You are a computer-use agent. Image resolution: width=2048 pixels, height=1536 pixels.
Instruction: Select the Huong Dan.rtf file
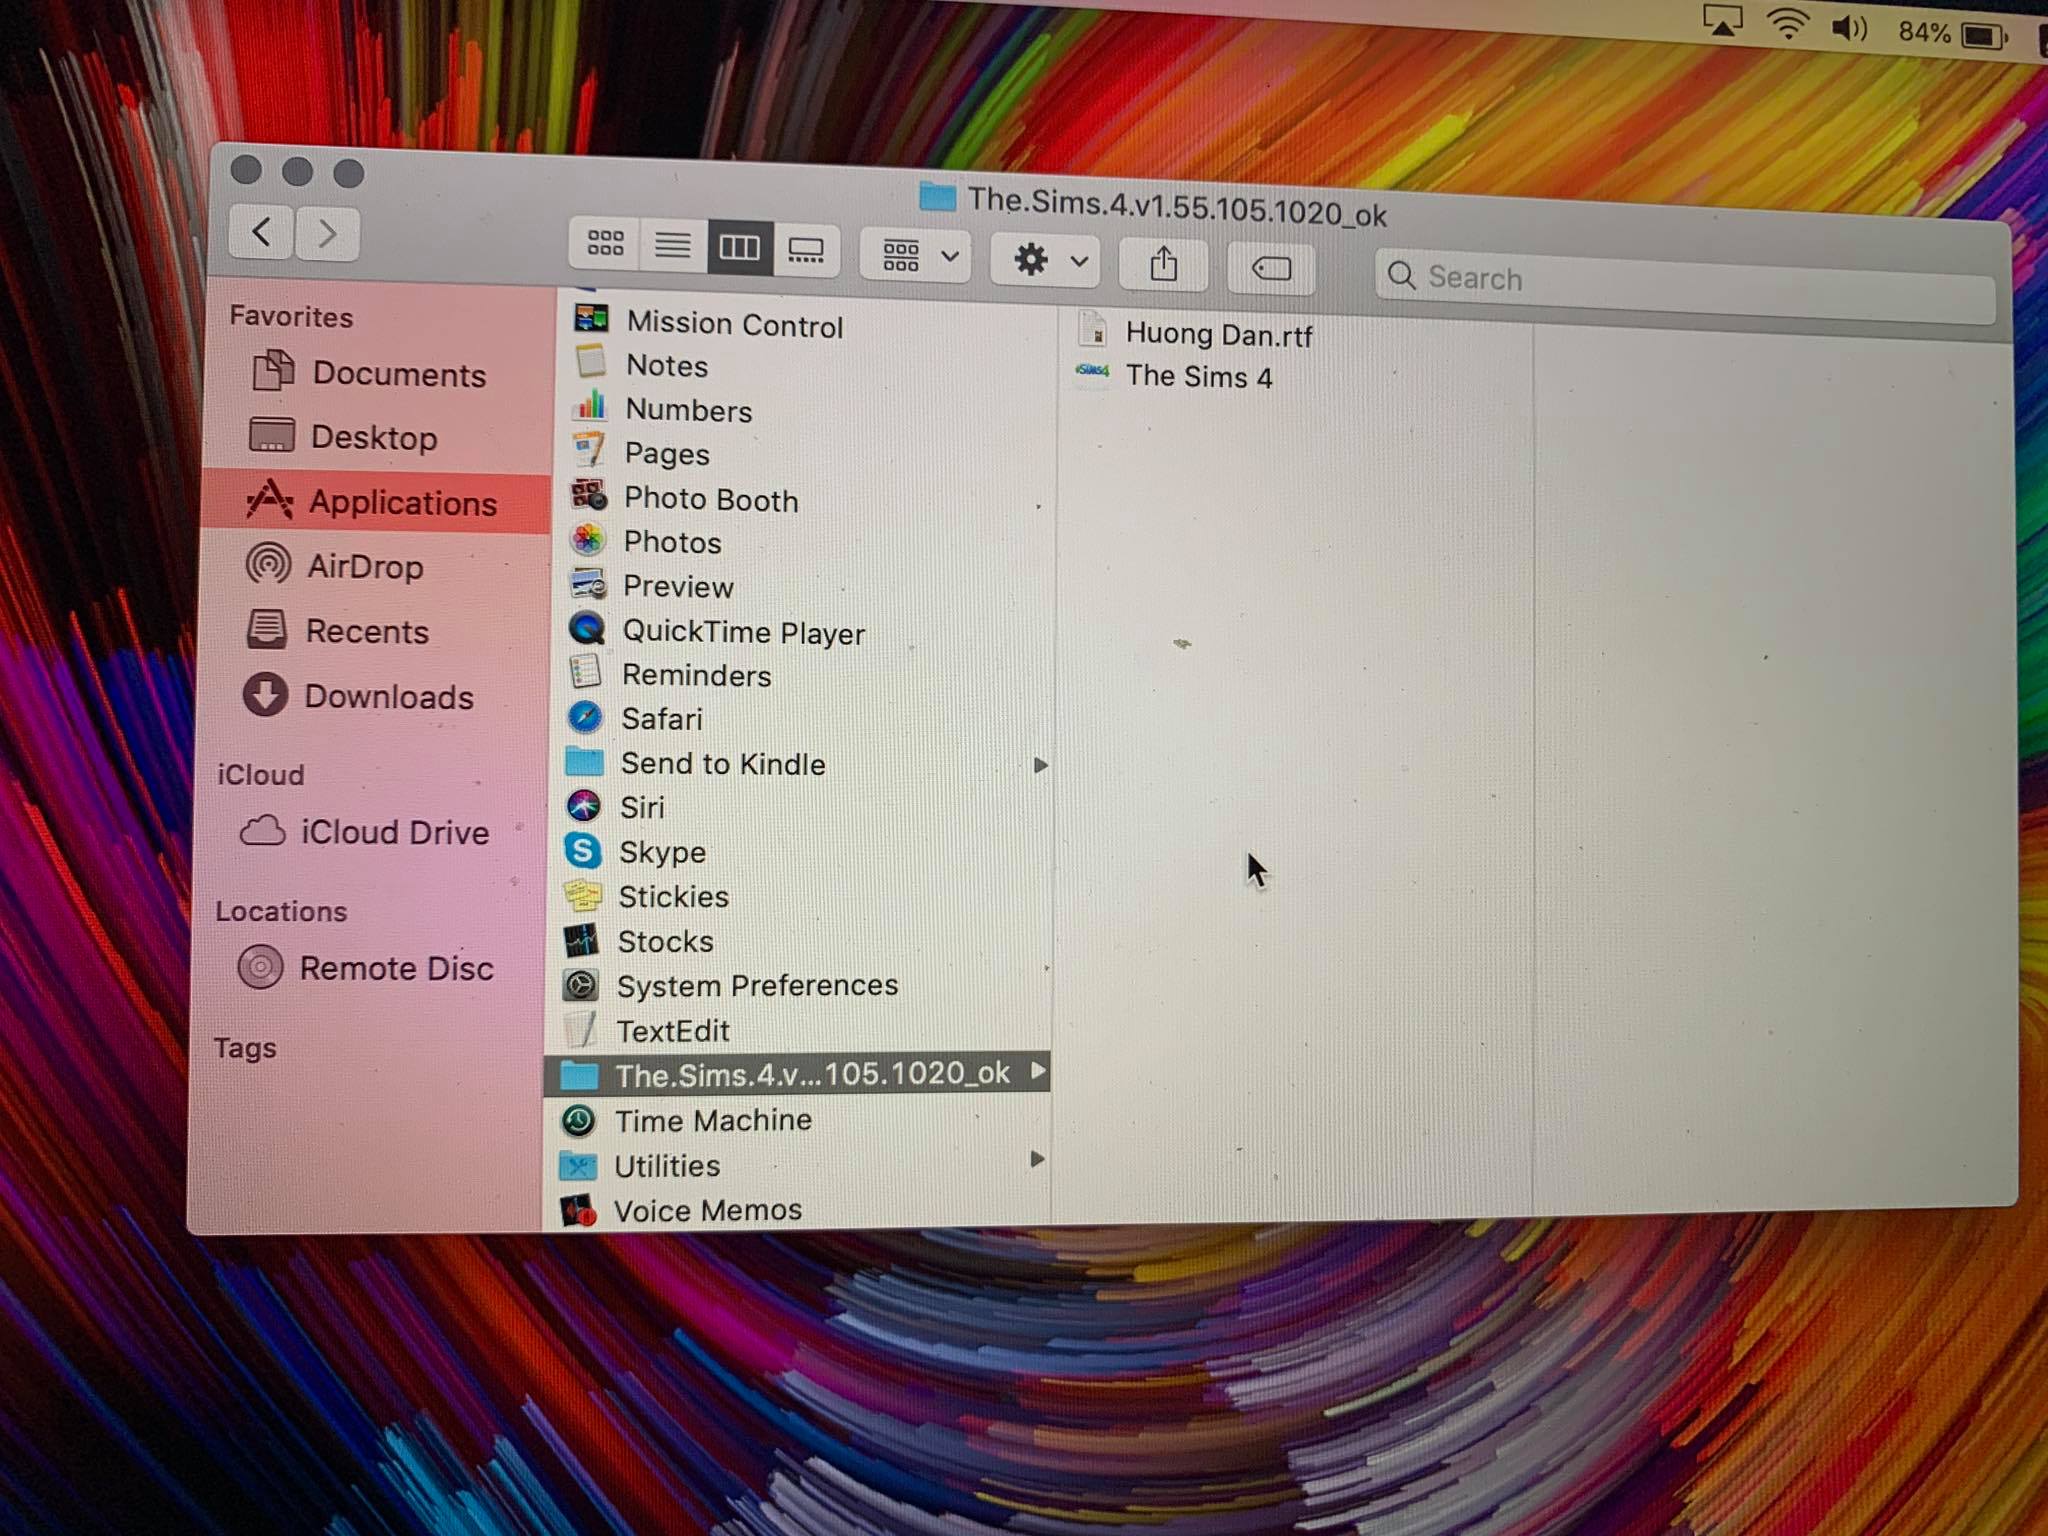click(1195, 332)
